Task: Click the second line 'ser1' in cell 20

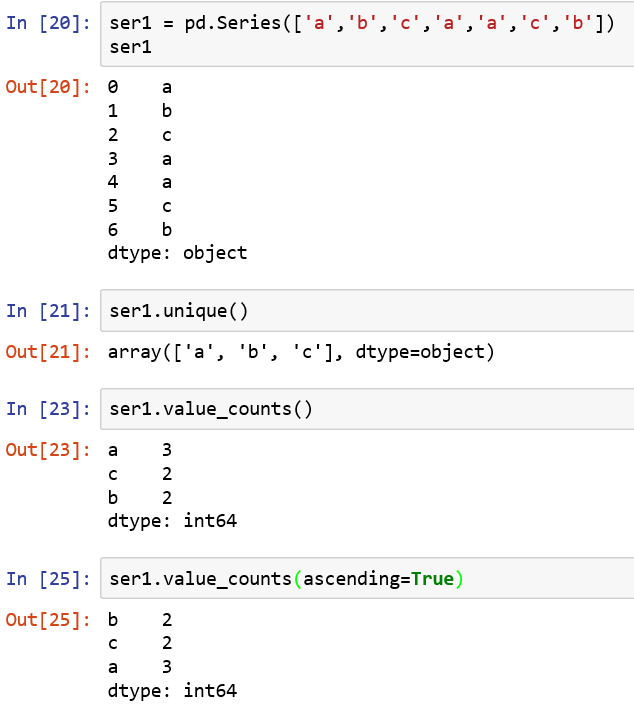Action: pyautogui.click(x=130, y=47)
